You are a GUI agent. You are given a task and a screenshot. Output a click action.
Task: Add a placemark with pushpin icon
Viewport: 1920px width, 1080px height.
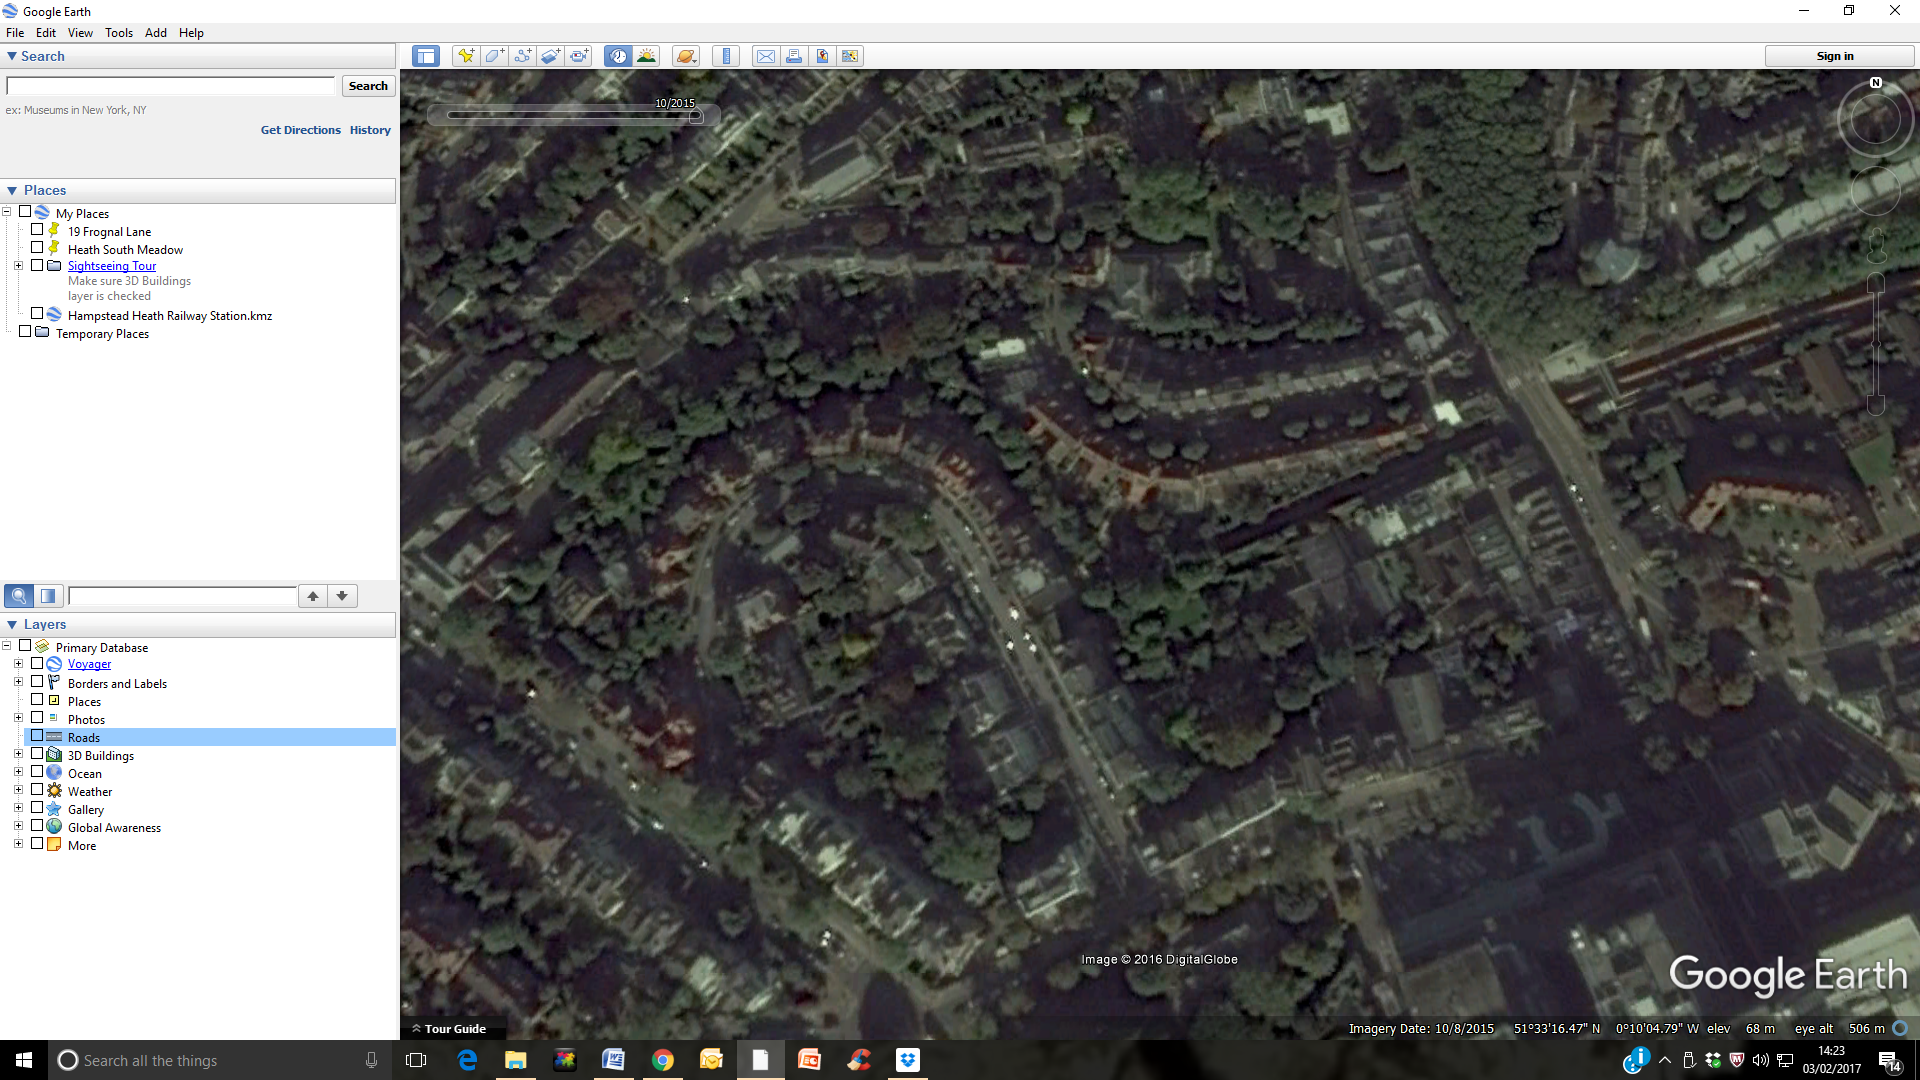click(x=466, y=56)
